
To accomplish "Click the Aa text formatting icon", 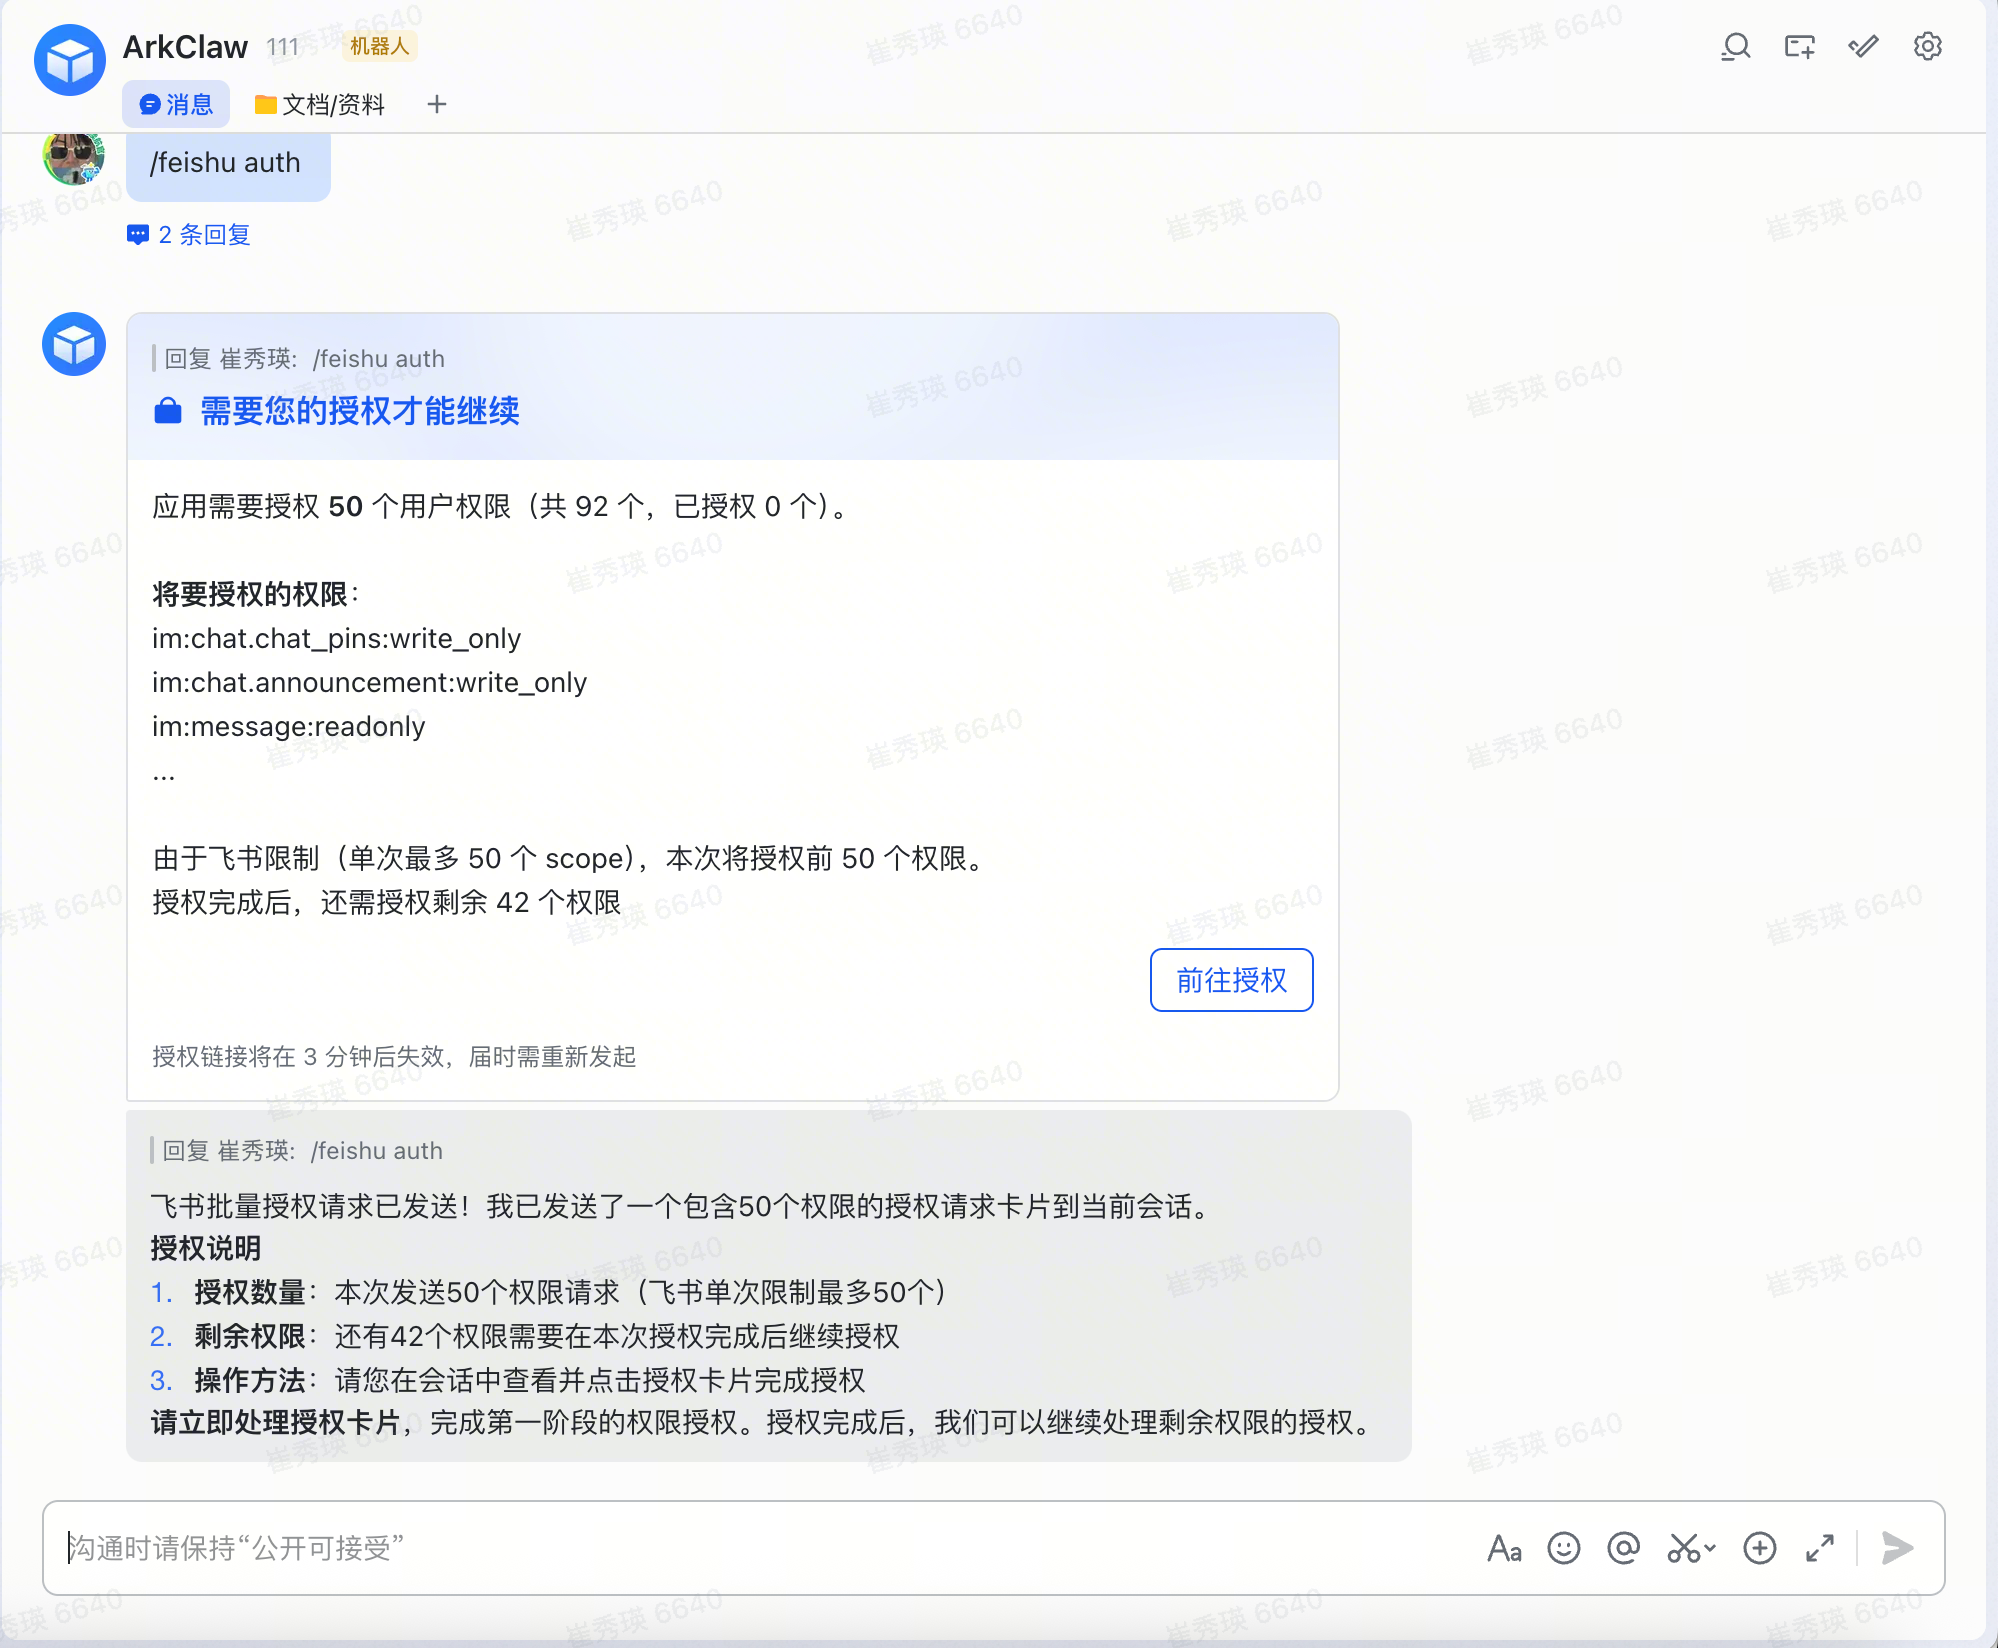I will (1504, 1548).
